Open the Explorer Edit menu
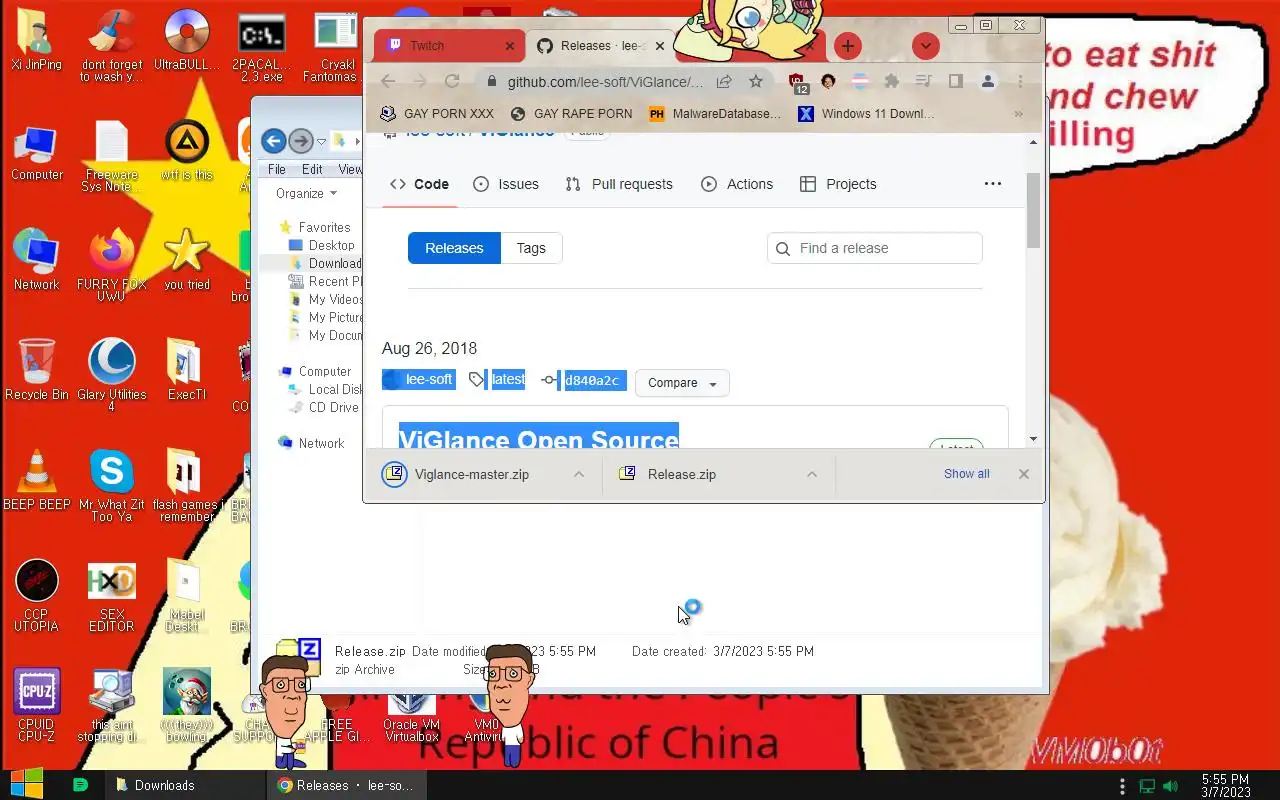 [312, 169]
